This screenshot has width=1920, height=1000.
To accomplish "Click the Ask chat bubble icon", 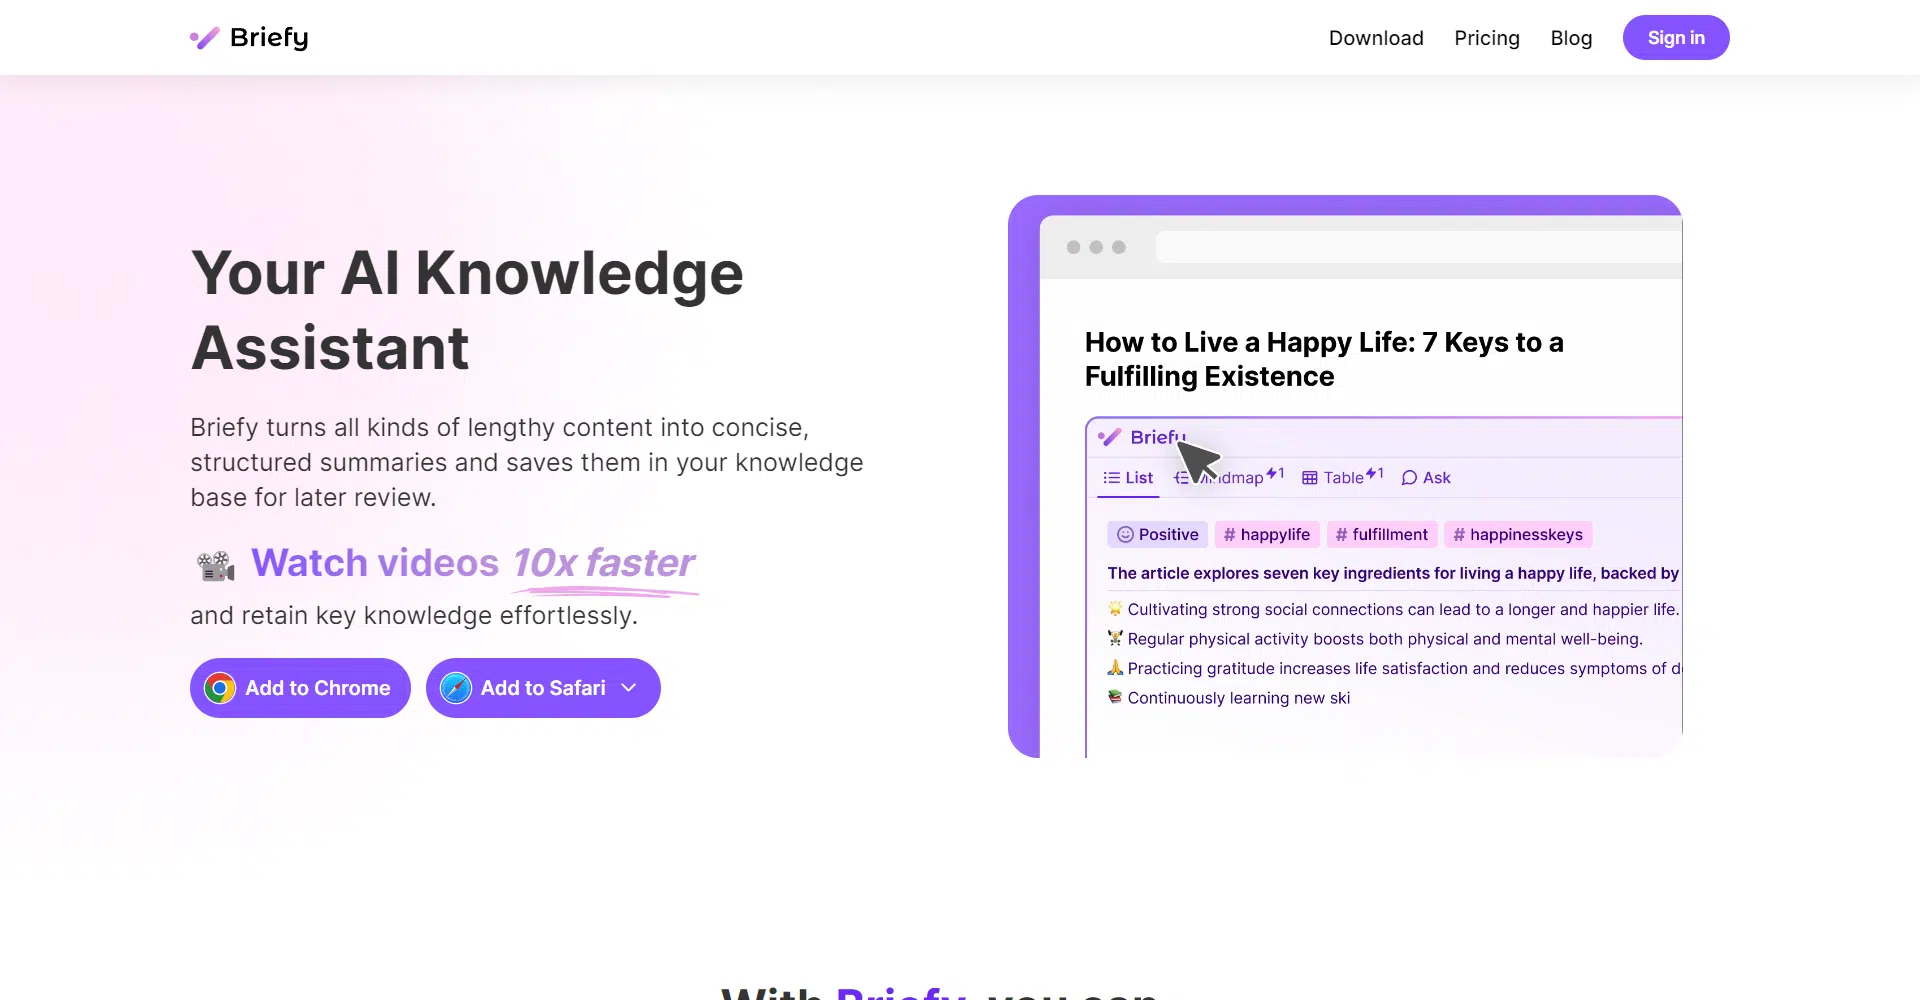I will click(1409, 478).
